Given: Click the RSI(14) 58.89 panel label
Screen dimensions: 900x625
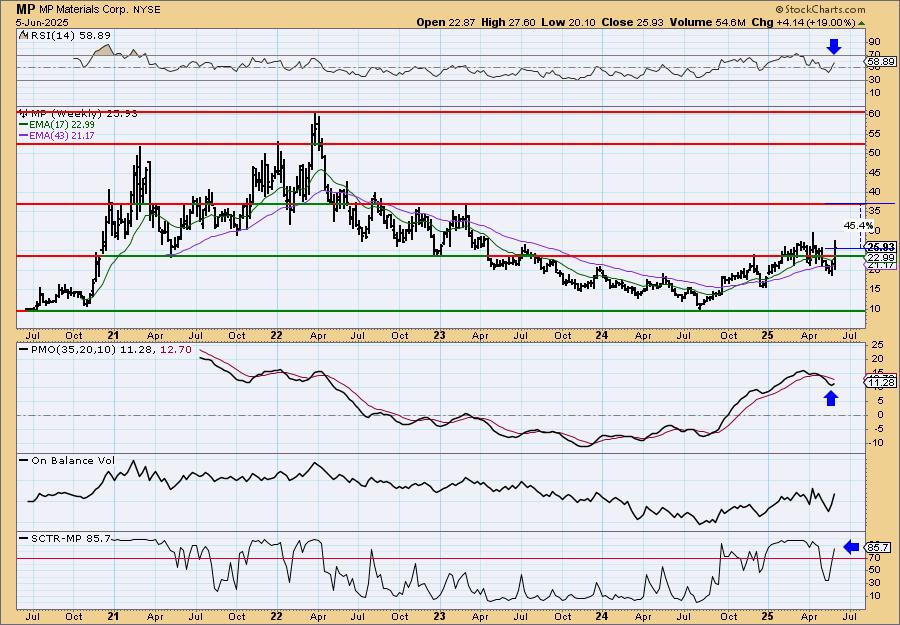Looking at the screenshot, I should coord(69,36).
